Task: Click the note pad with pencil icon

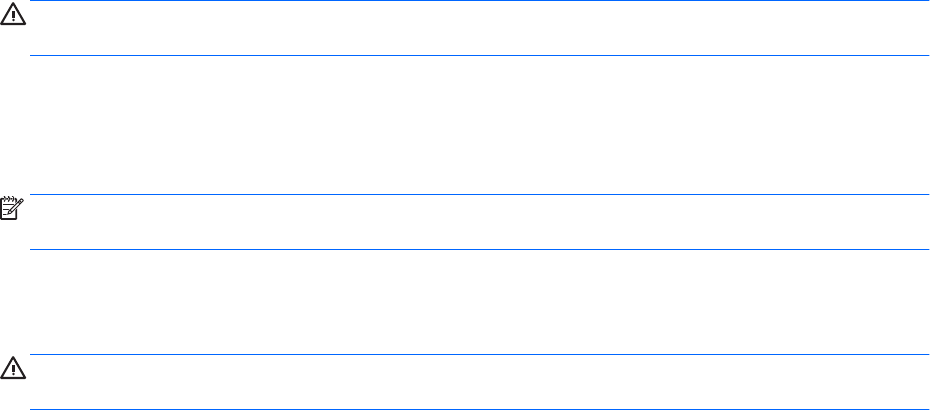Action: click(x=12, y=209)
